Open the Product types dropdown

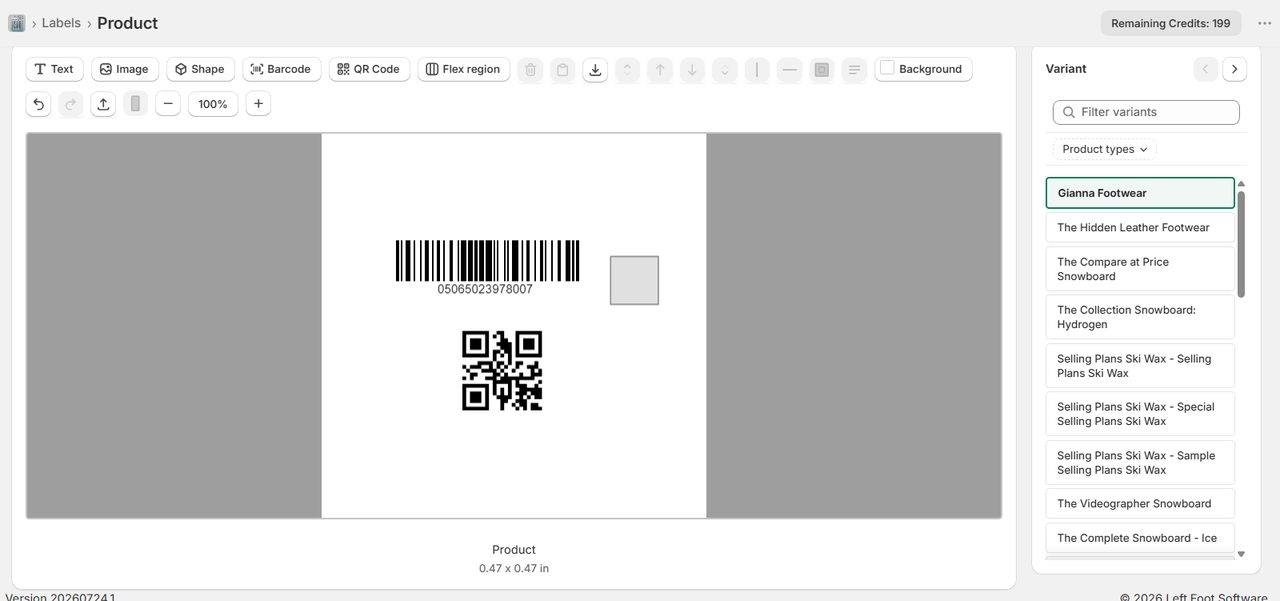(1105, 149)
